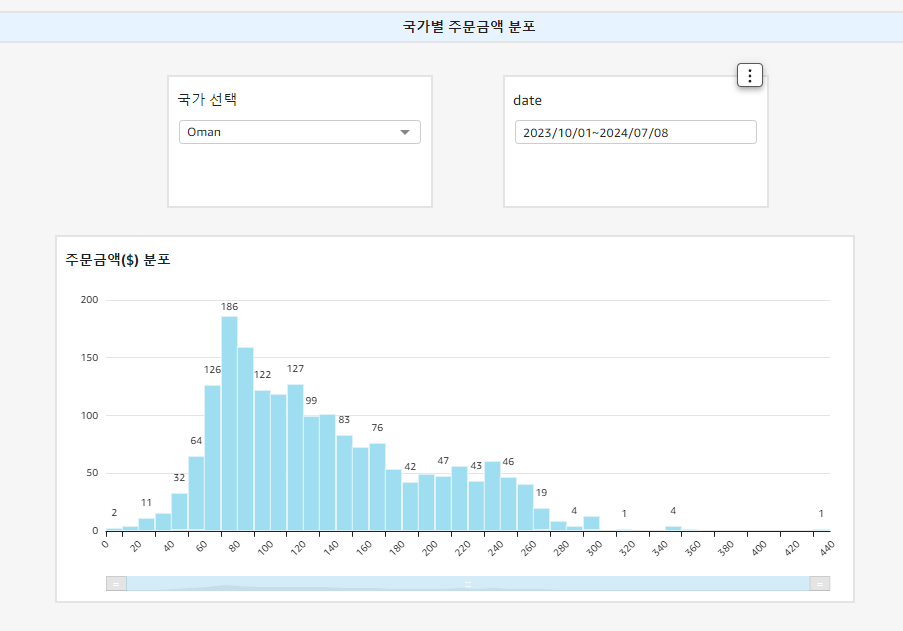The image size is (903, 631).
Task: Click the dropdown arrow in country selector
Action: pyautogui.click(x=405, y=132)
